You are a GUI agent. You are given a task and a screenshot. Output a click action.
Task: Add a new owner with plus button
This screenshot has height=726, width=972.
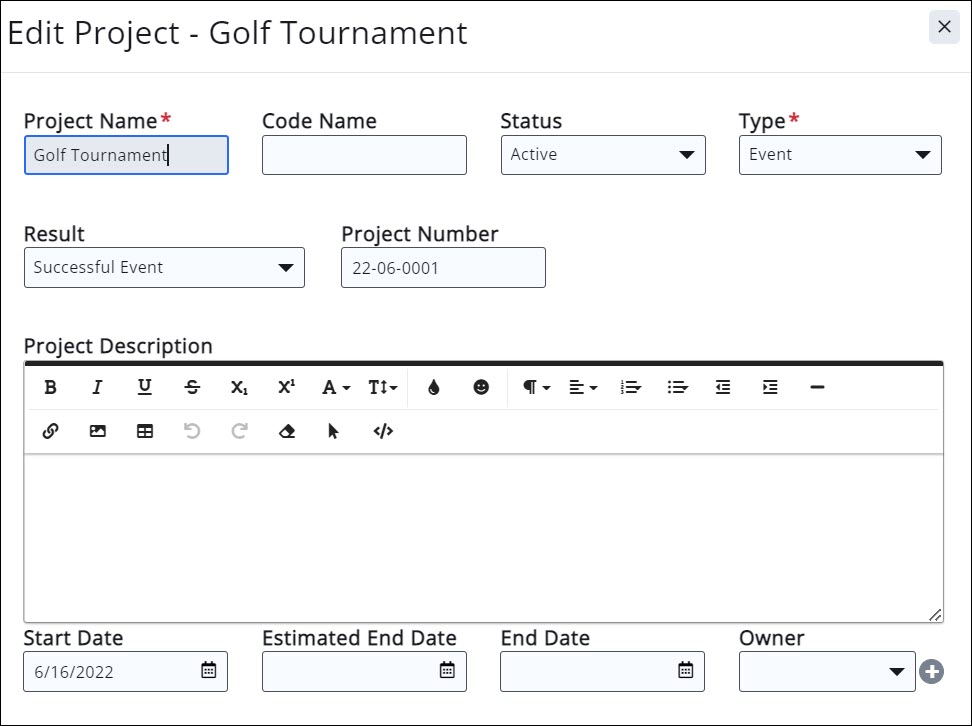point(931,672)
